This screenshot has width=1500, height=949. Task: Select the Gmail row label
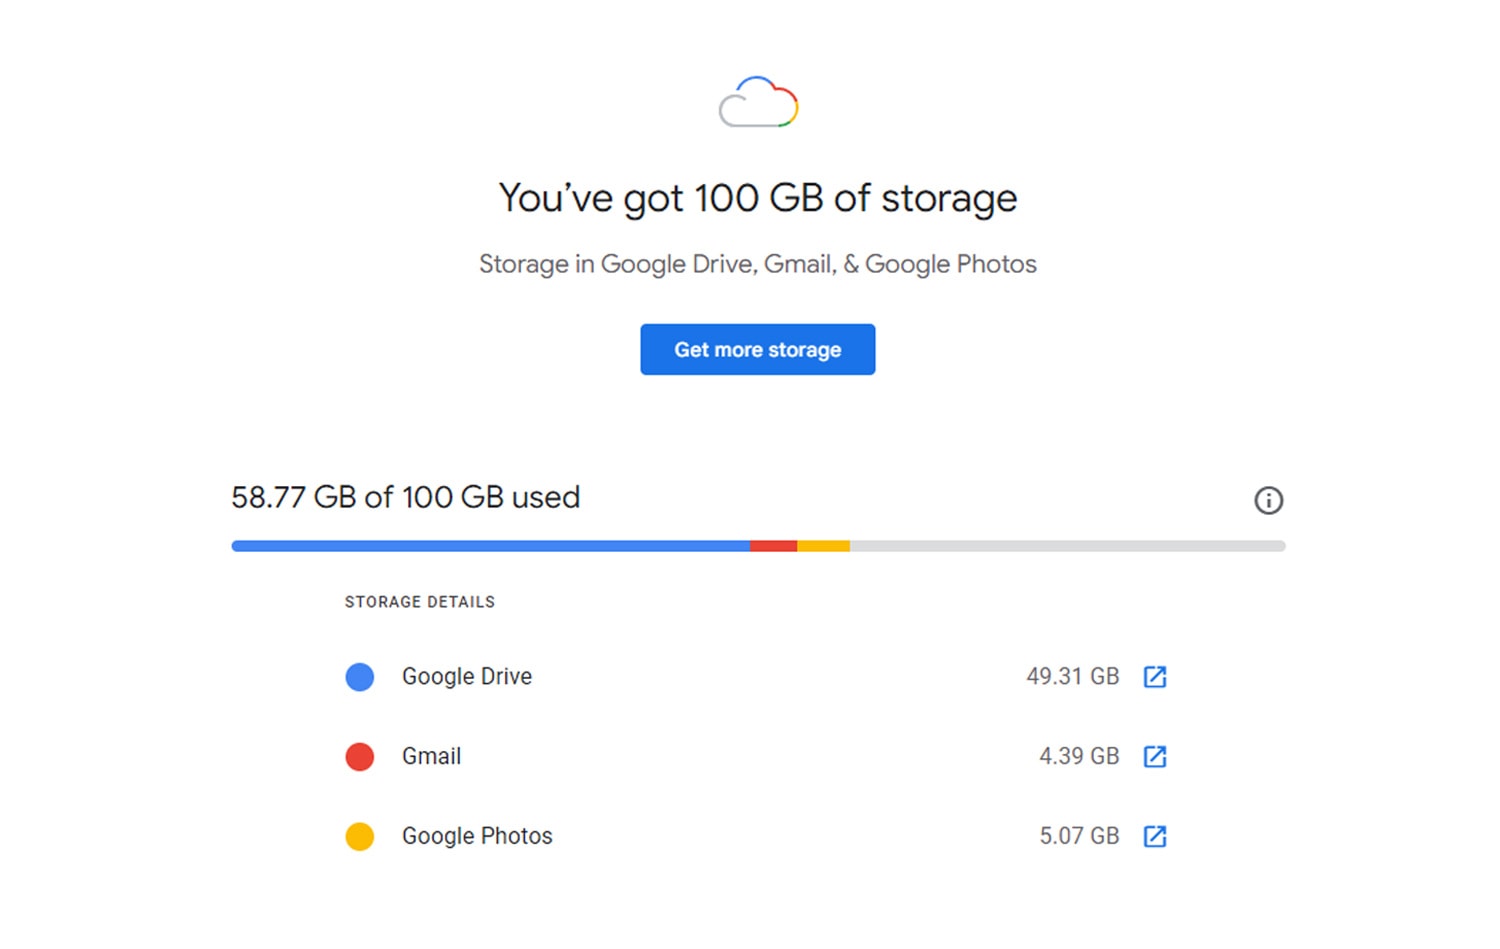pos(431,756)
